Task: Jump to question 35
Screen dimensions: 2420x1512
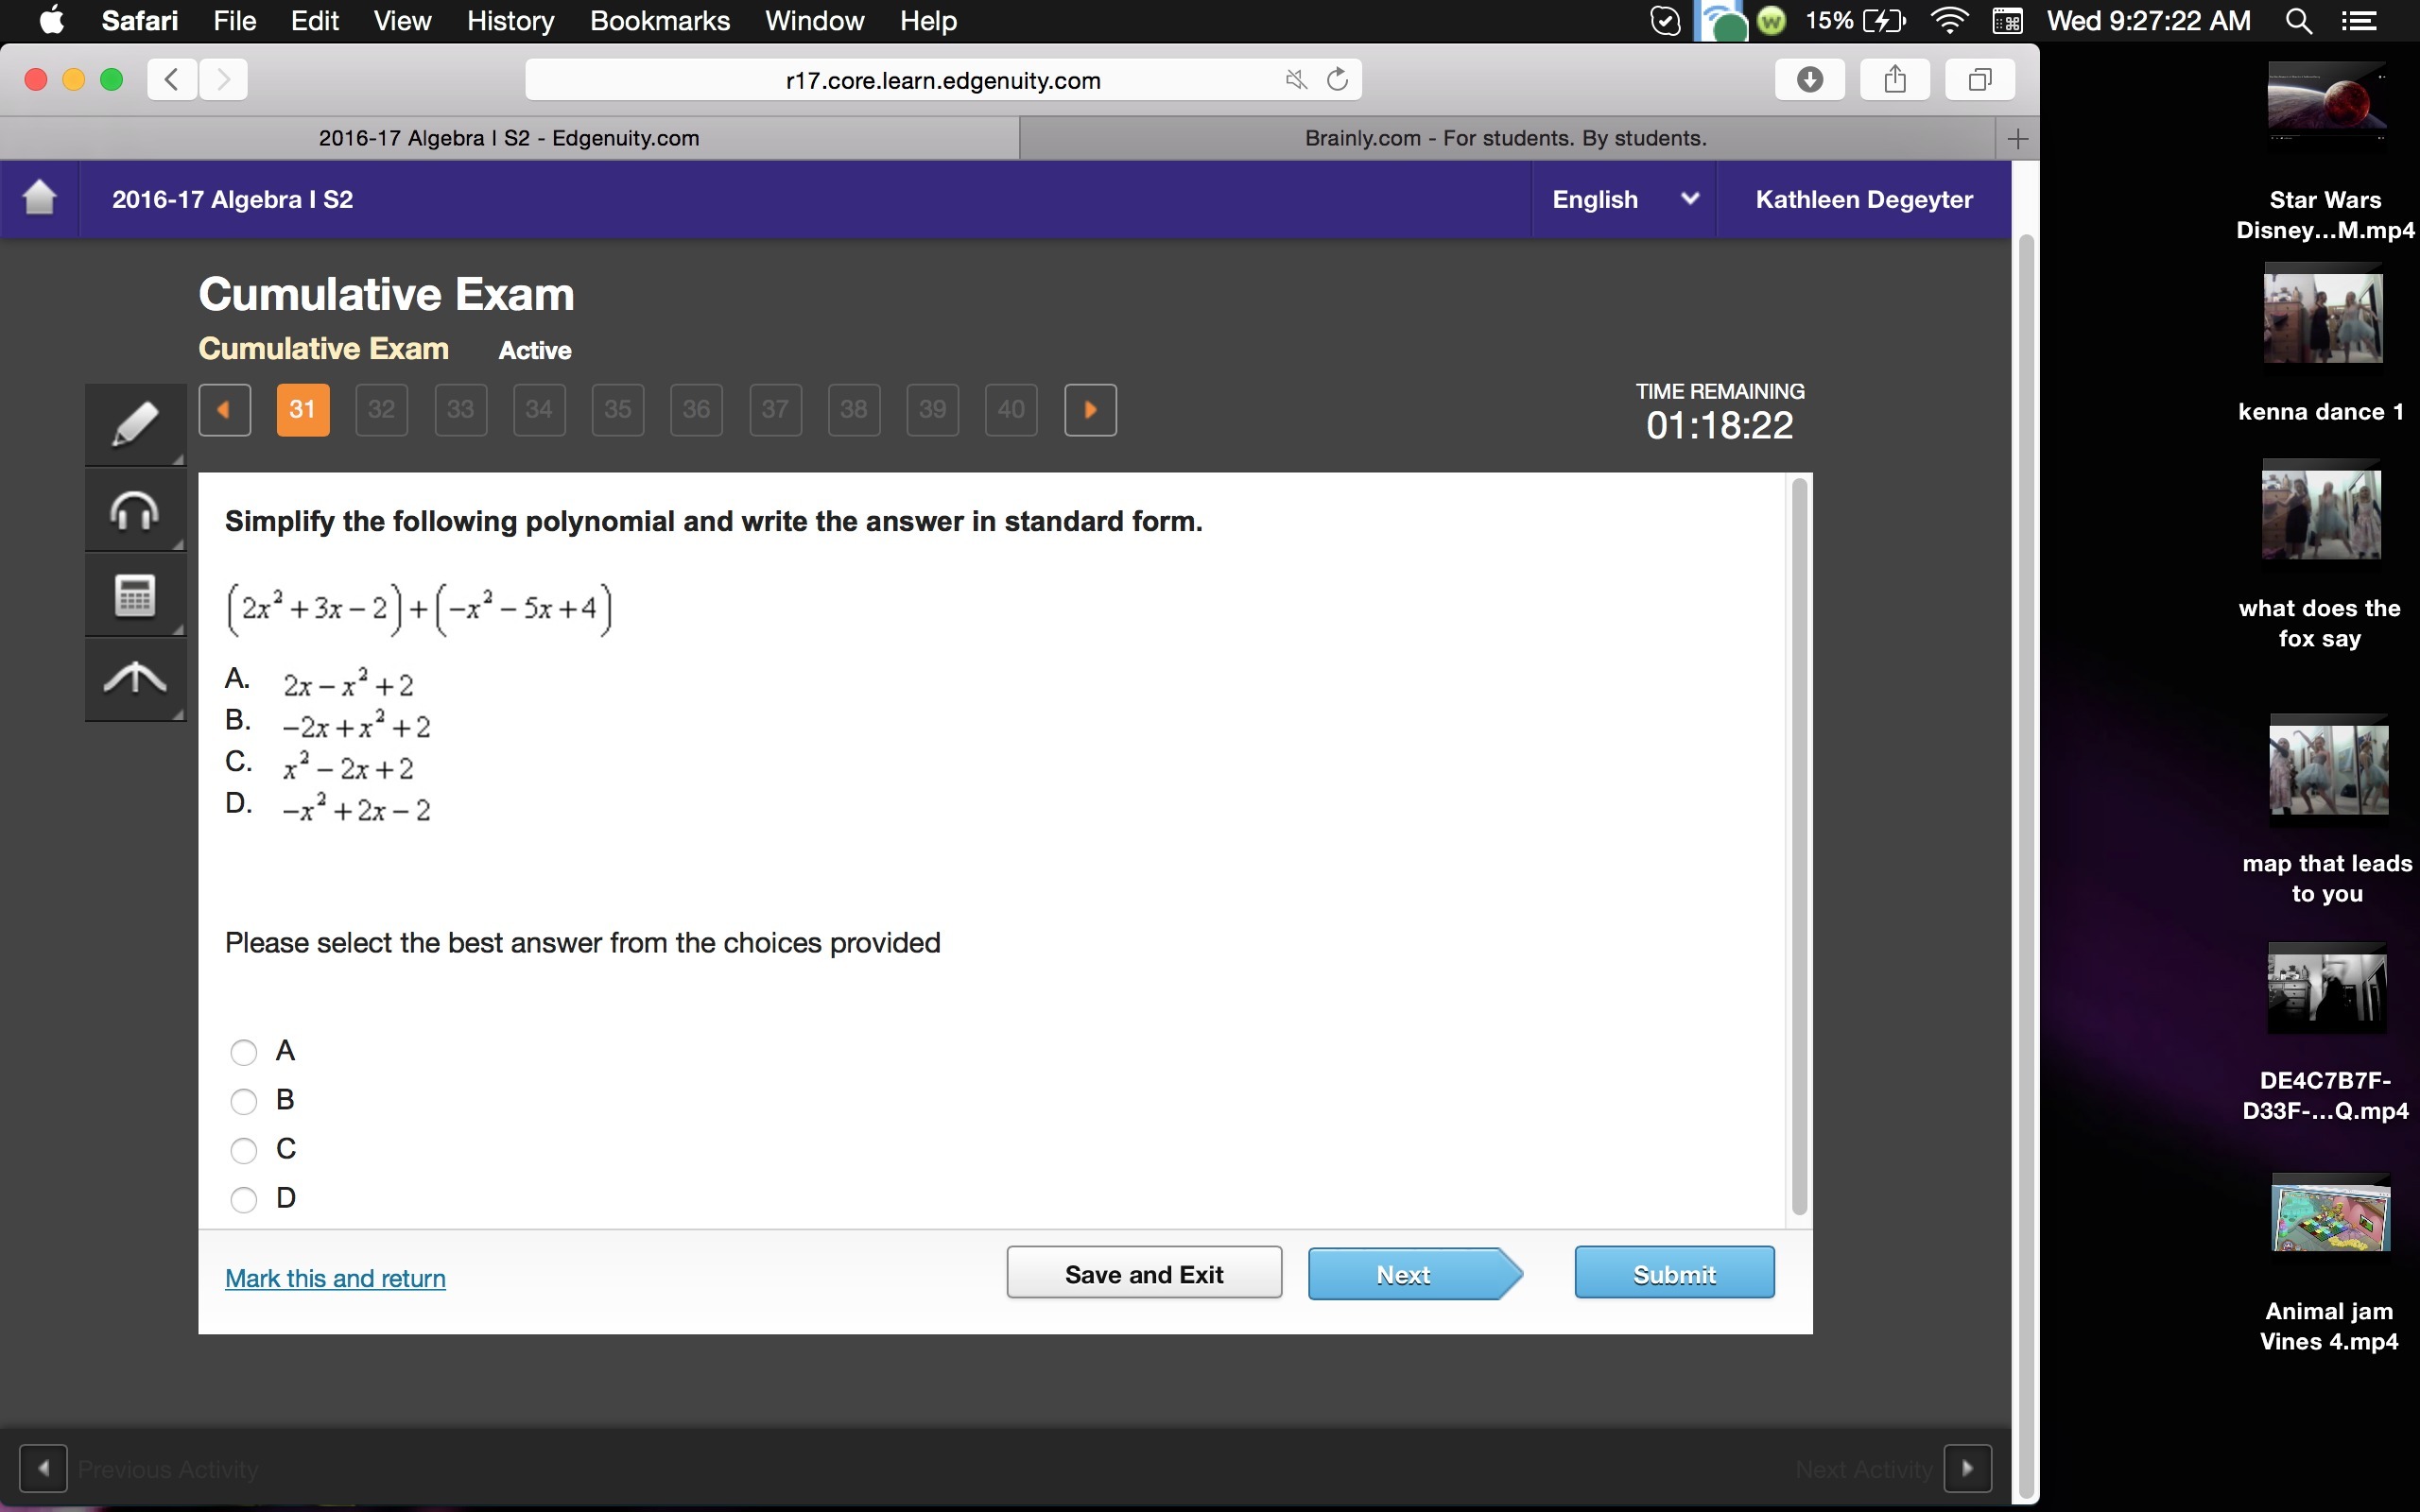Action: (617, 410)
